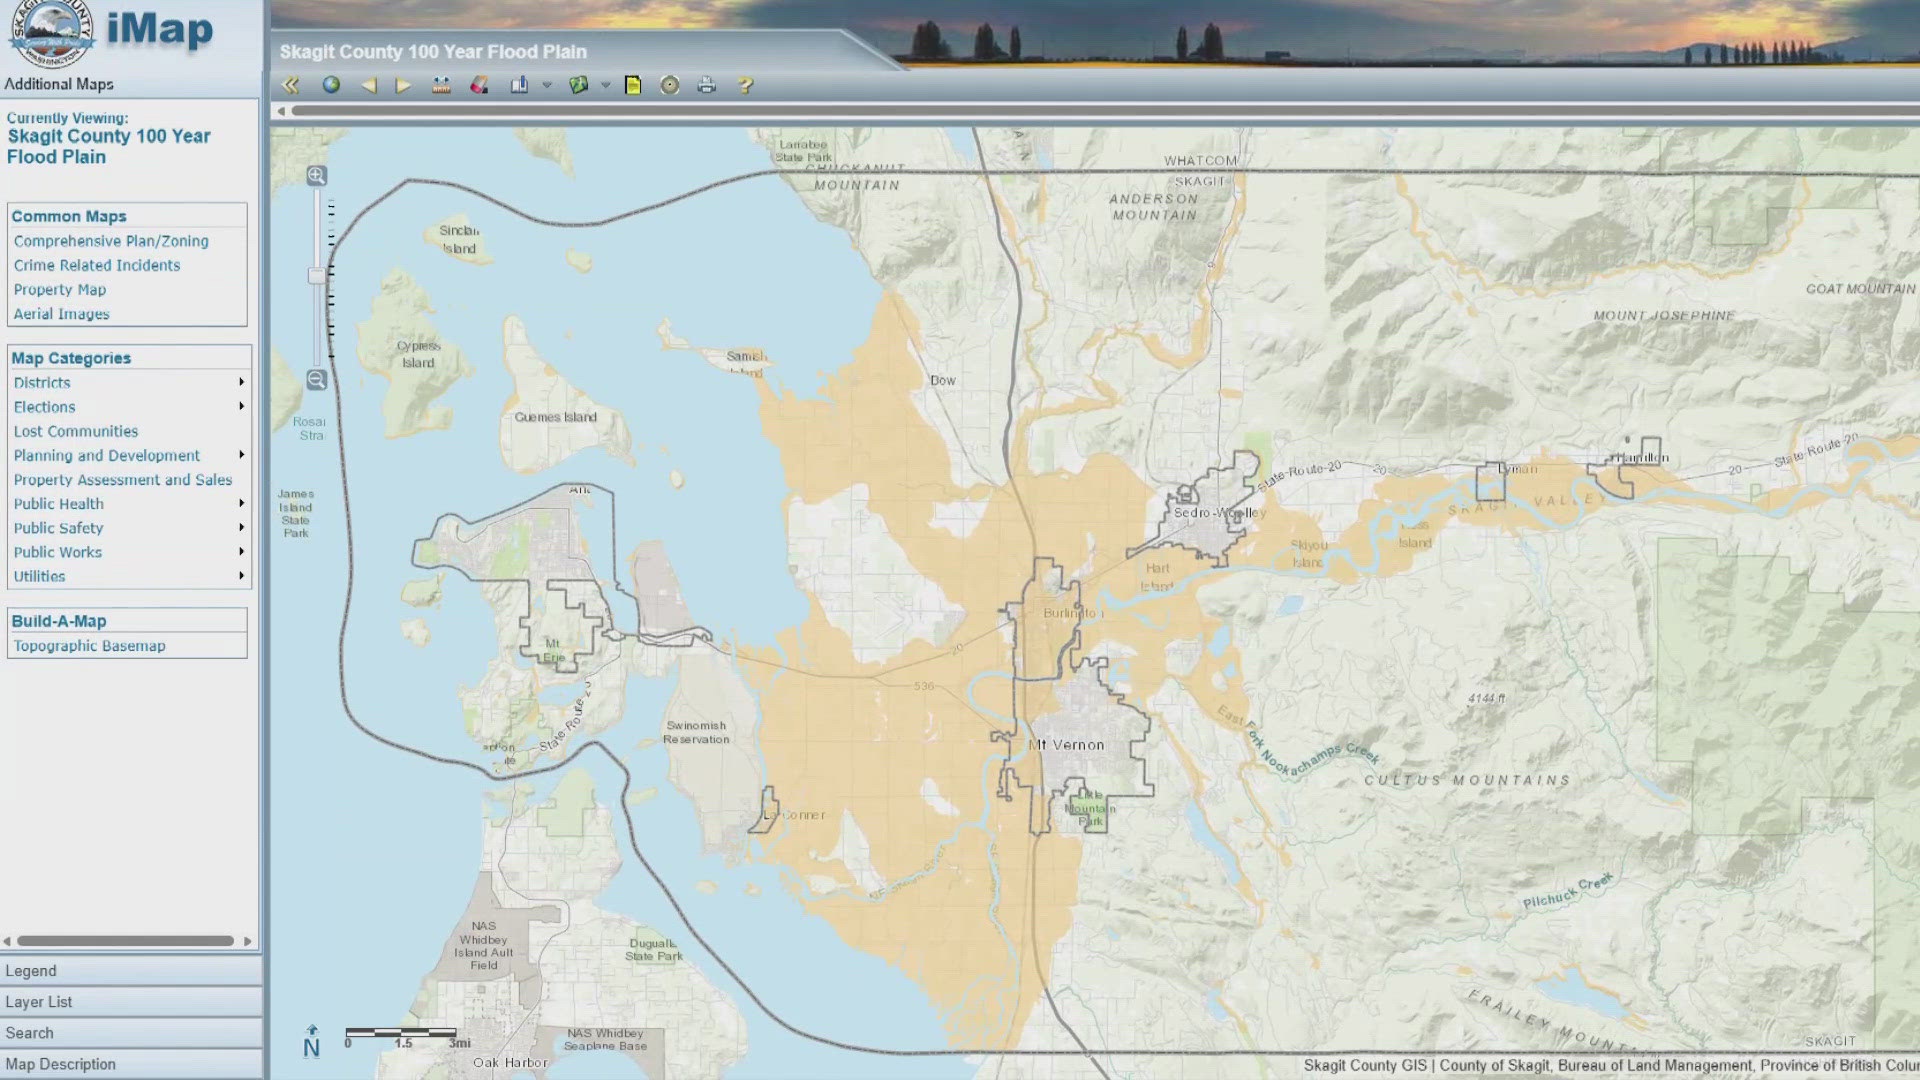Open the Comprehensive Plan/Zoning map
Screen dimensions: 1920x1080
click(110, 241)
